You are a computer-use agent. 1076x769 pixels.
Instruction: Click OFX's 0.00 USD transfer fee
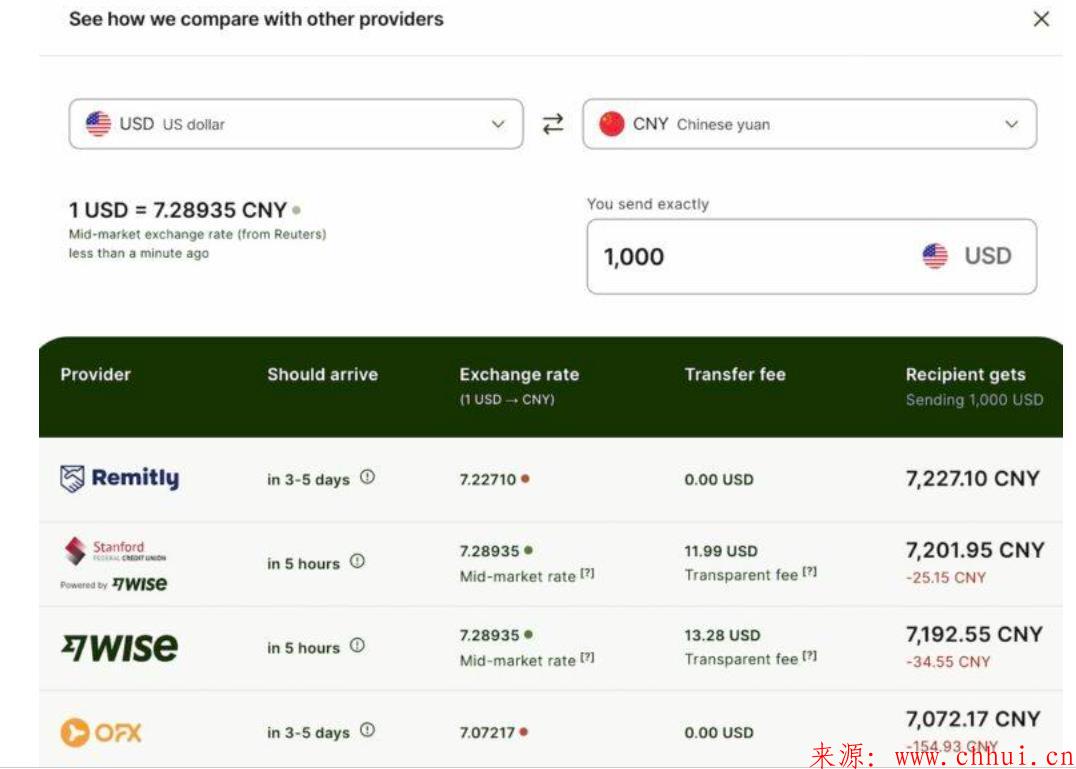(719, 733)
